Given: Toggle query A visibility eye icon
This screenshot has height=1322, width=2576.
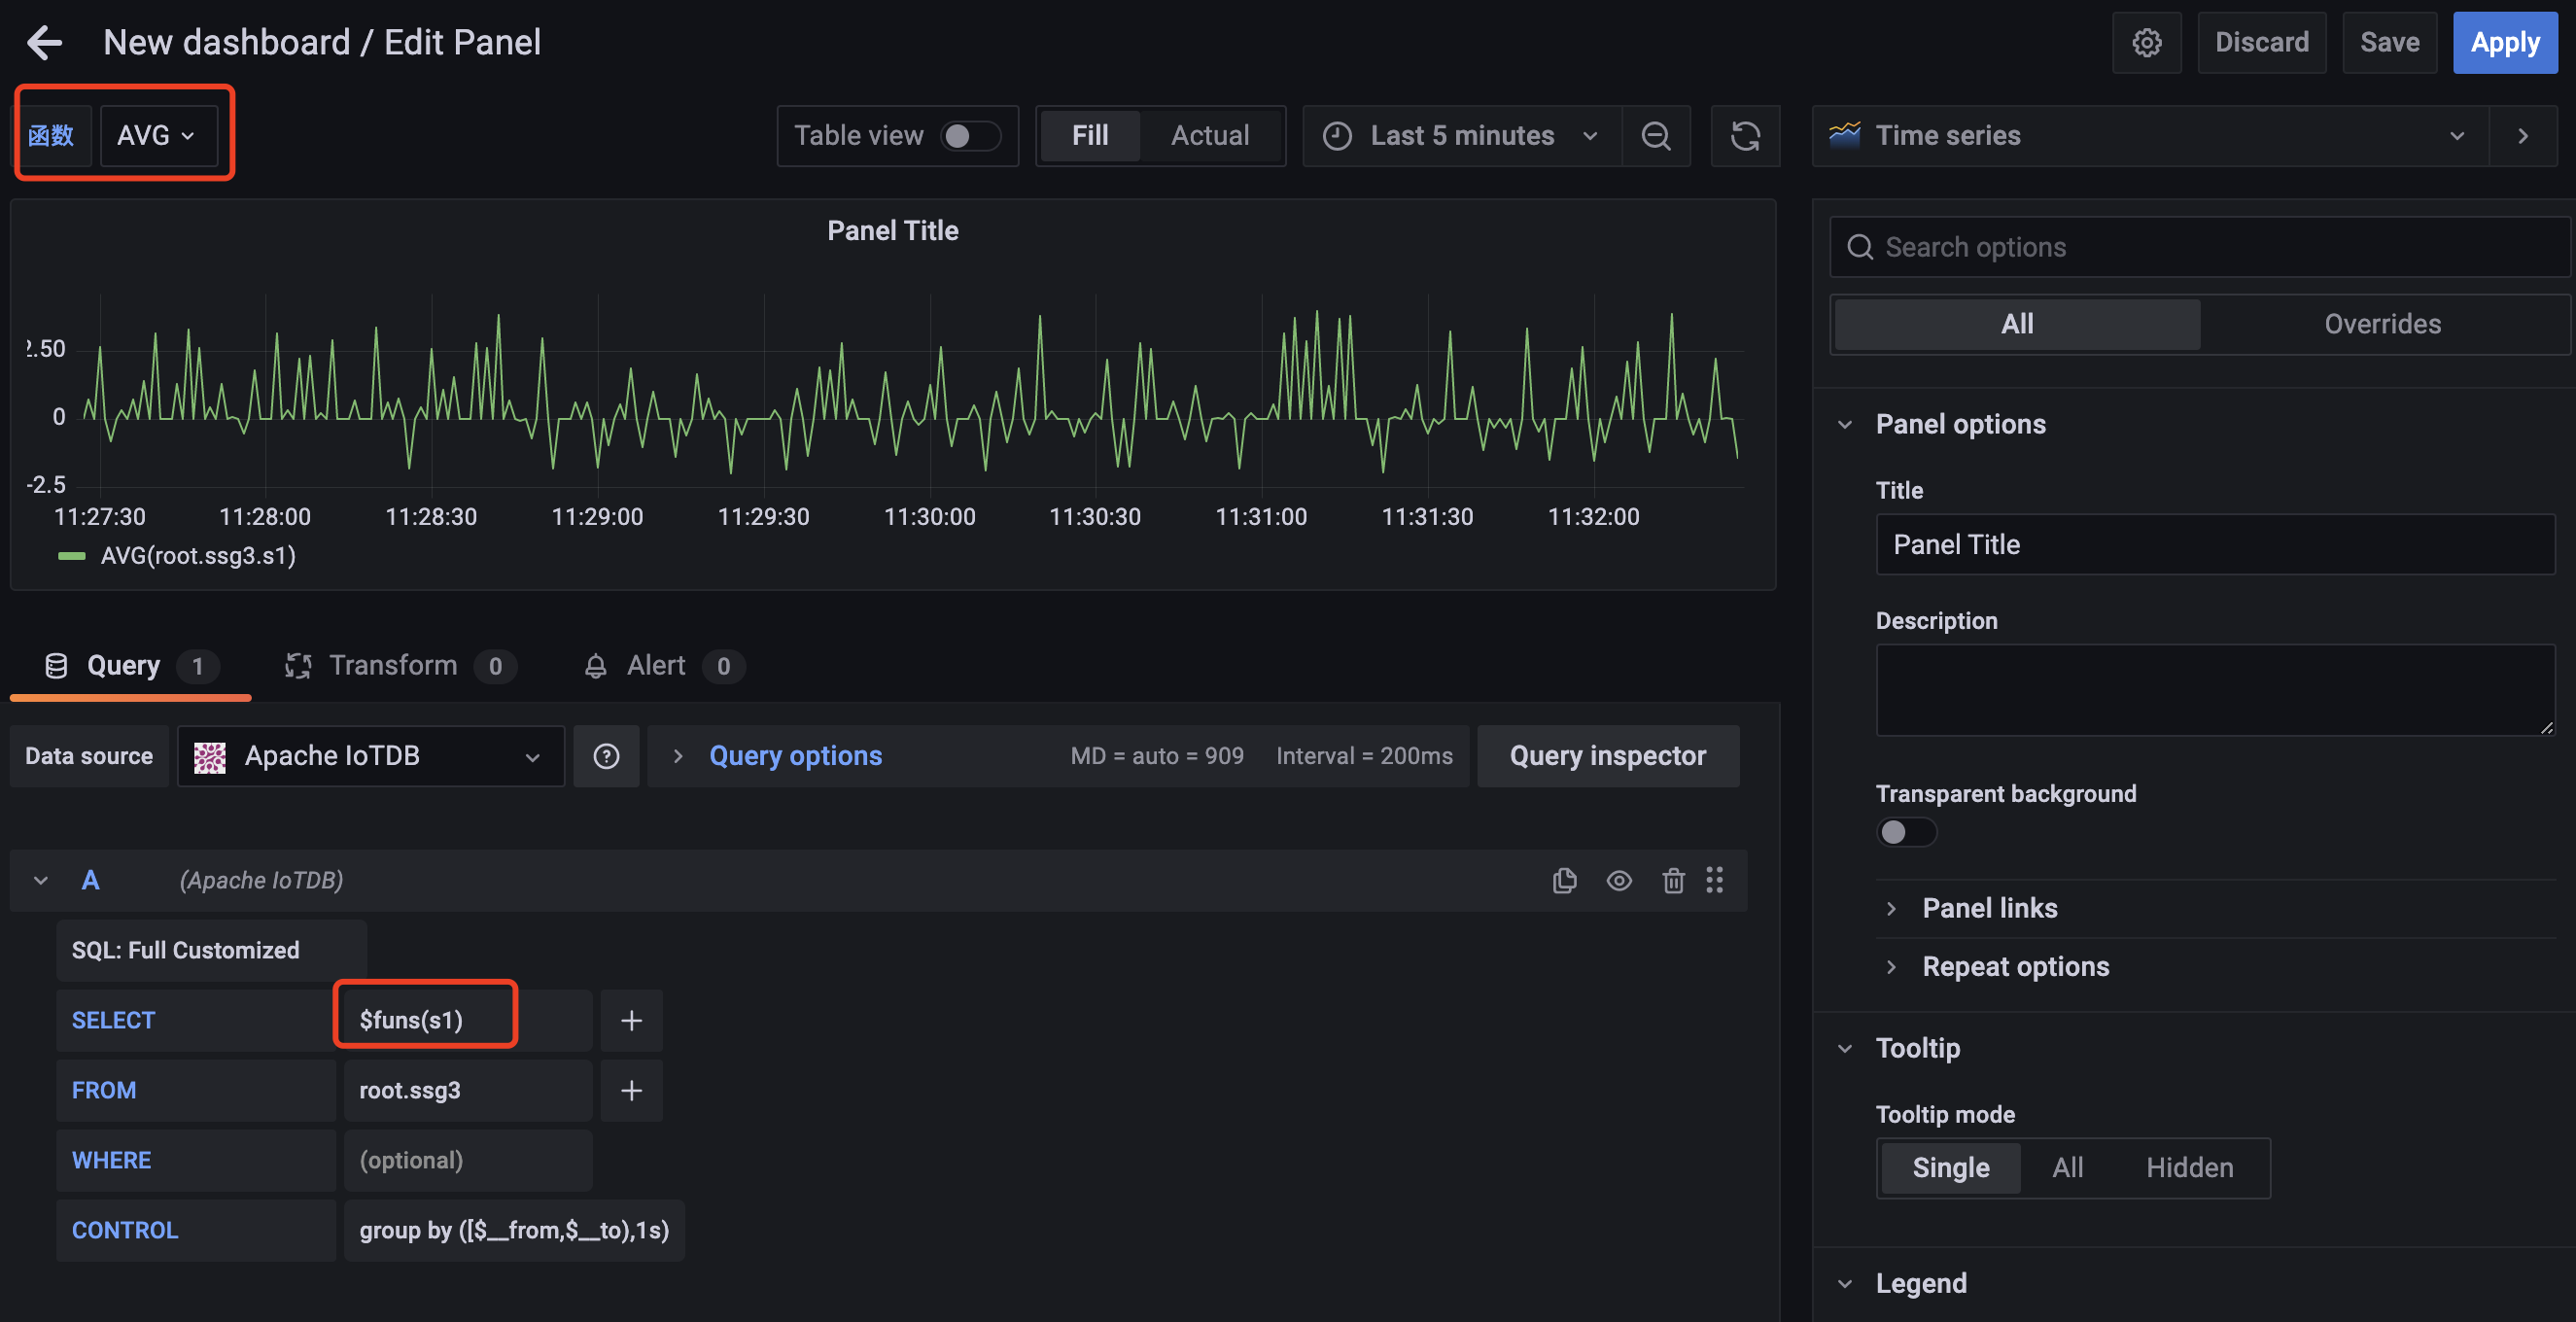Looking at the screenshot, I should click(x=1619, y=880).
